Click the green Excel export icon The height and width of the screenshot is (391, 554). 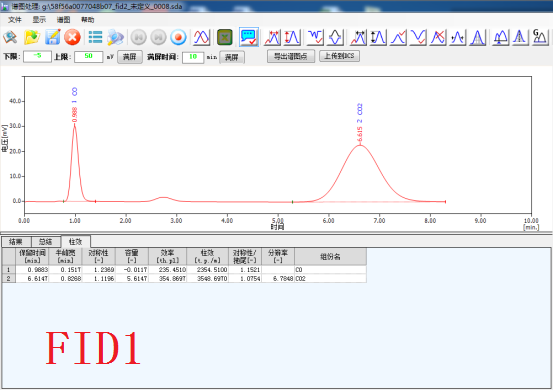(225, 37)
